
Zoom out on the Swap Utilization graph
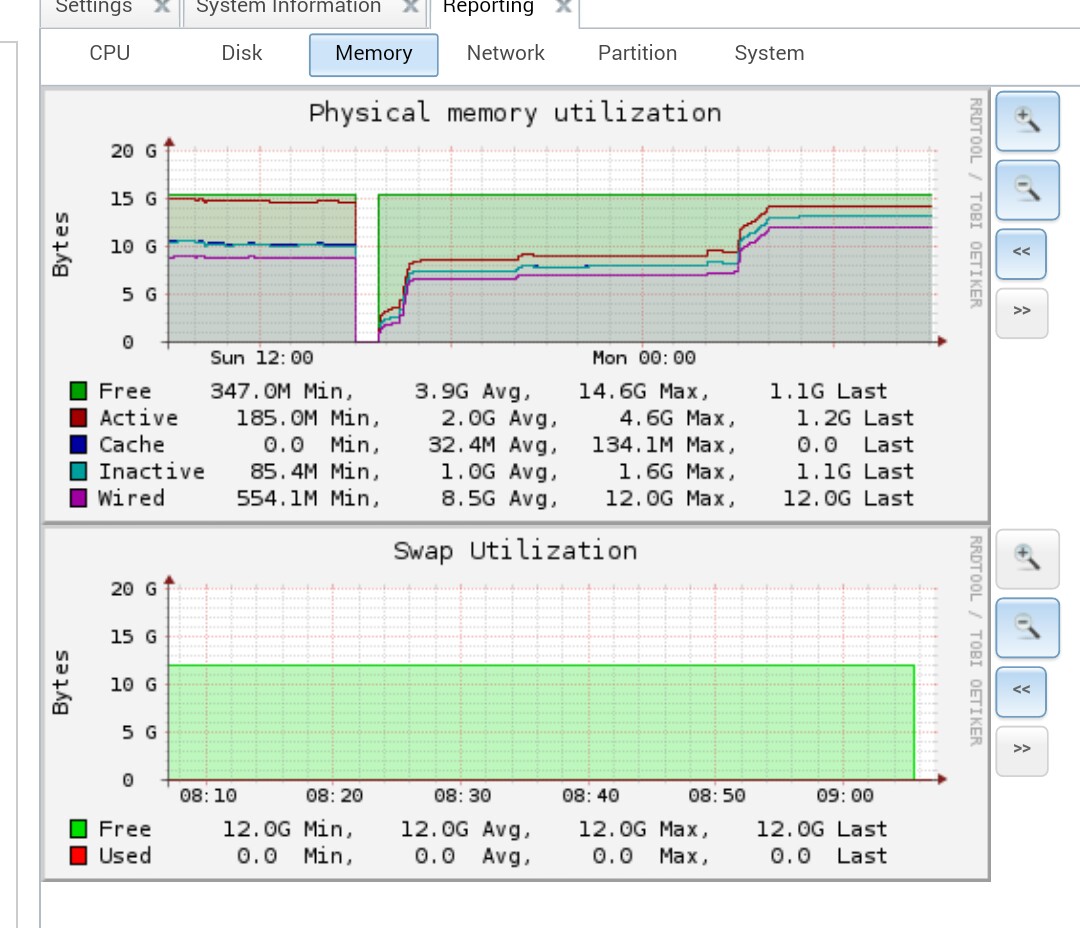click(x=1027, y=628)
